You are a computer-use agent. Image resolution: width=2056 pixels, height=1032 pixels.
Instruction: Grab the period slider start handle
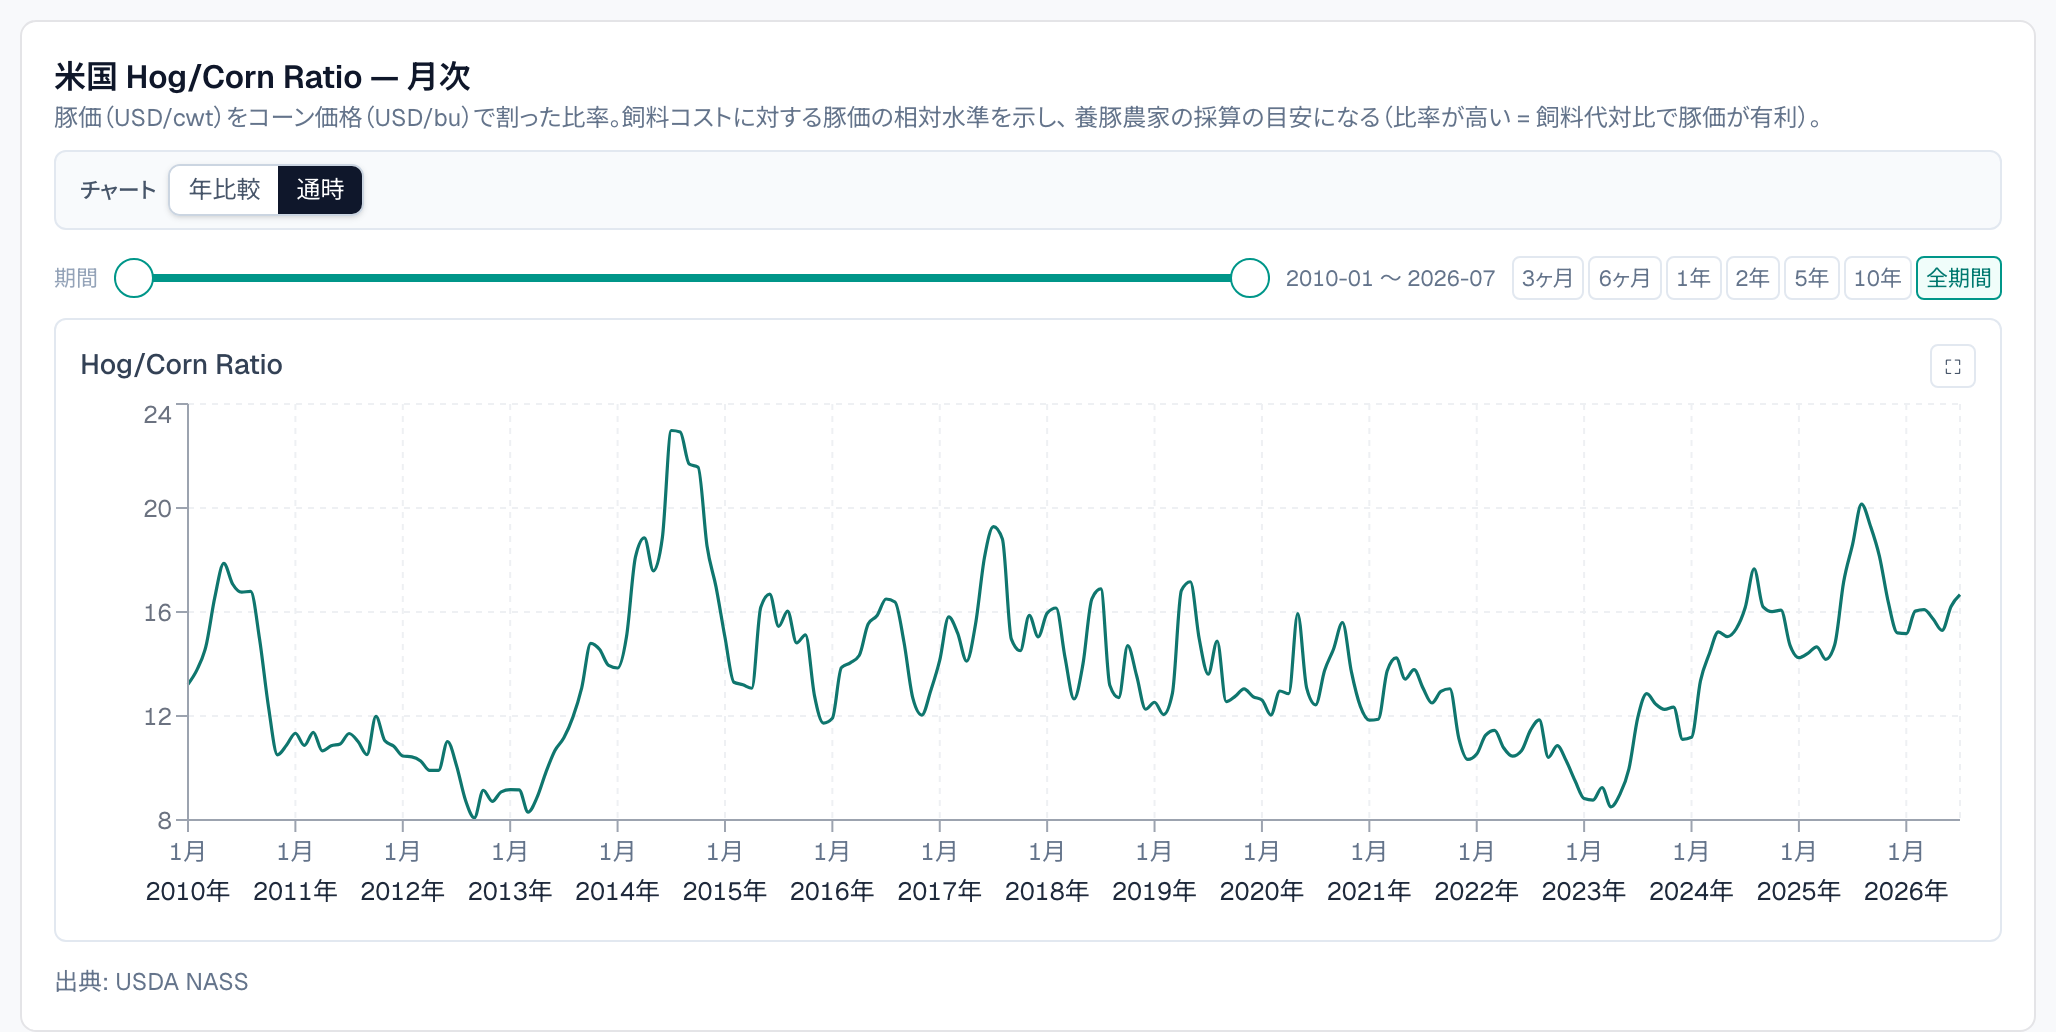click(134, 278)
